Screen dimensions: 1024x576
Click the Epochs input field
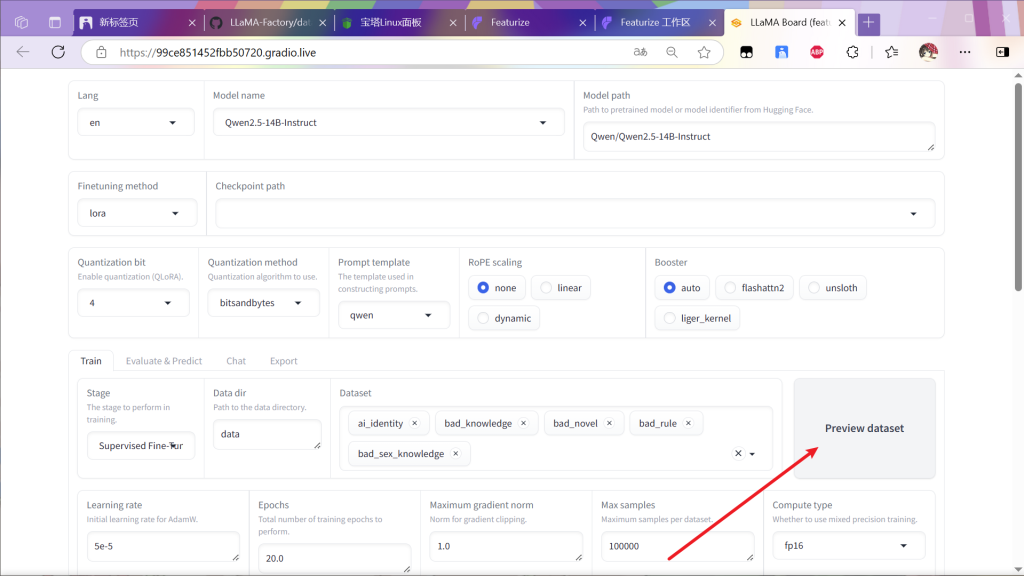coord(334,558)
